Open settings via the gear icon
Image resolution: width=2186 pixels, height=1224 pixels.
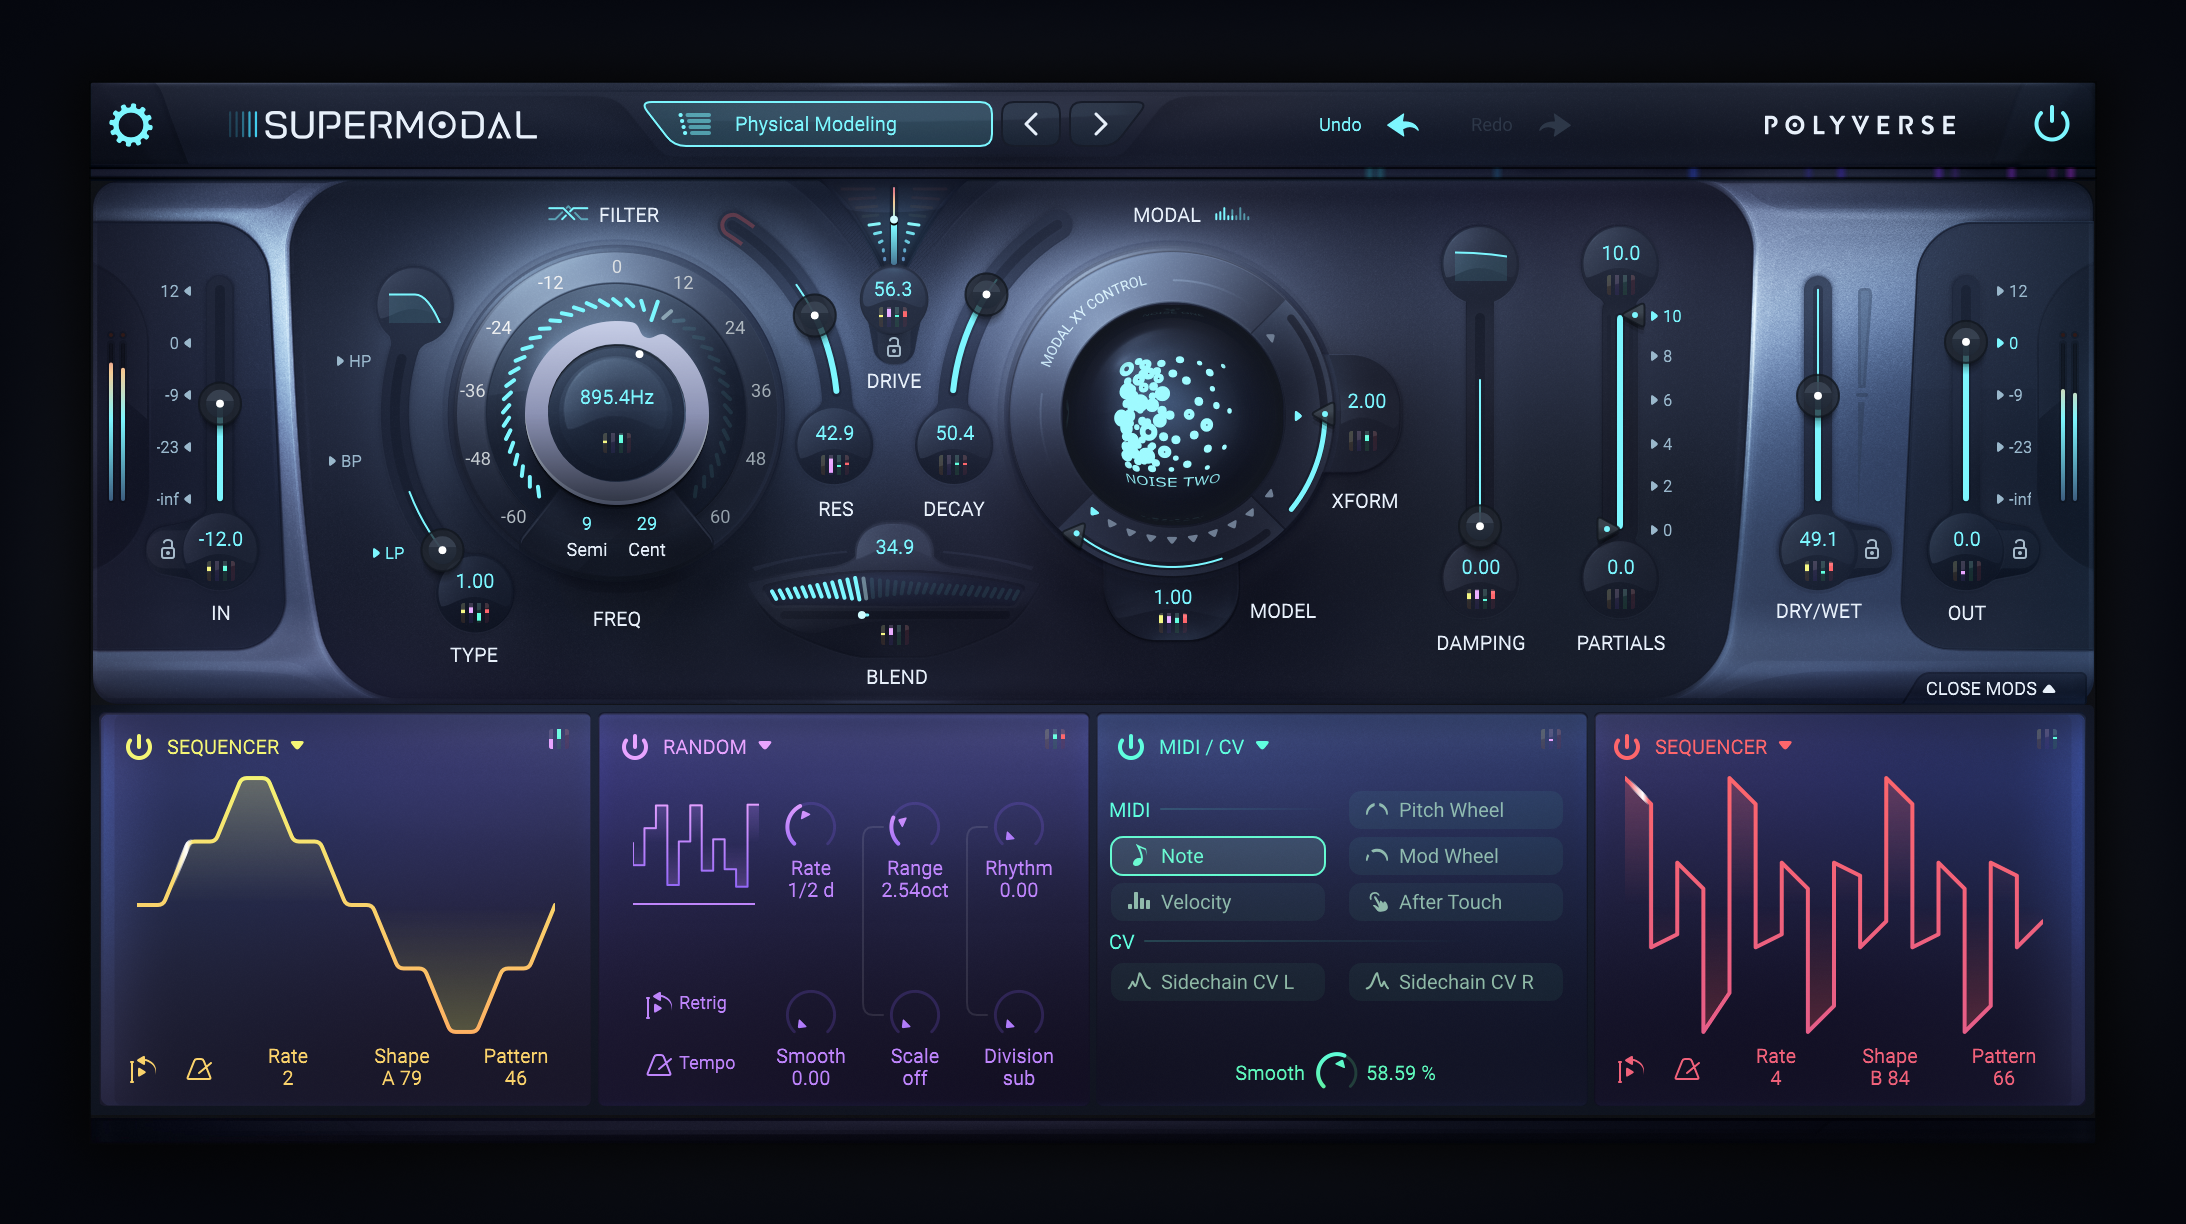click(131, 125)
